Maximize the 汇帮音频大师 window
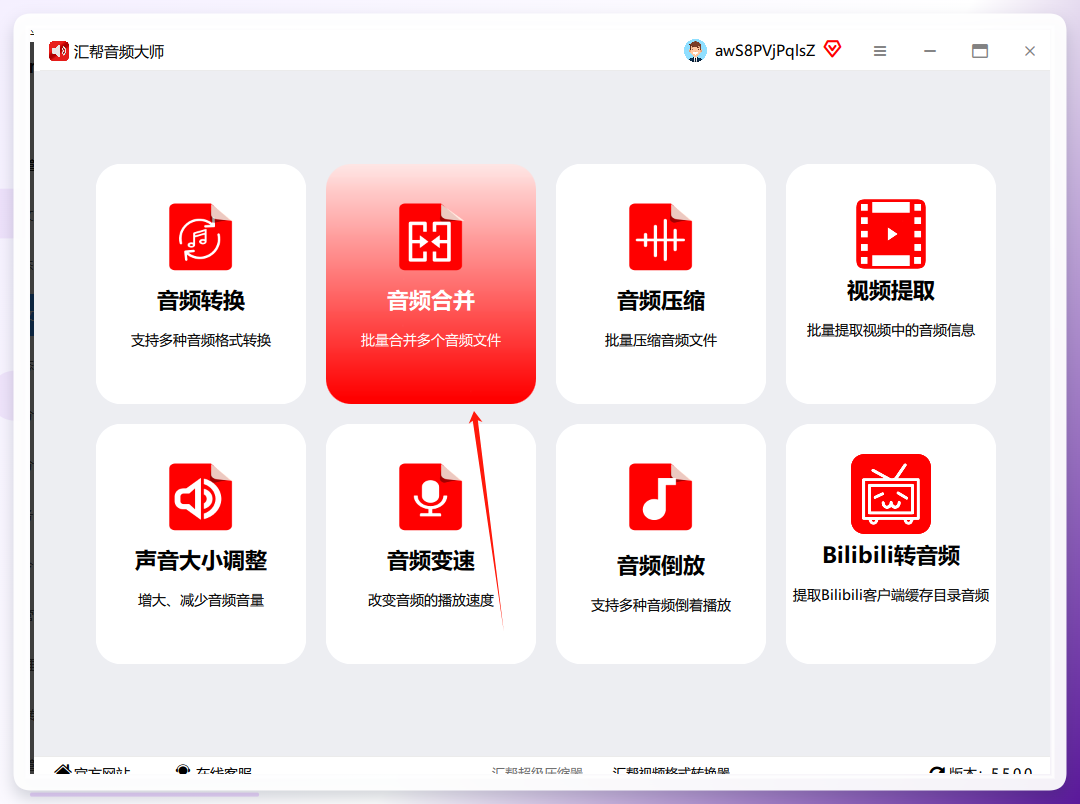Screen dimensions: 1080x804 (x=979, y=51)
